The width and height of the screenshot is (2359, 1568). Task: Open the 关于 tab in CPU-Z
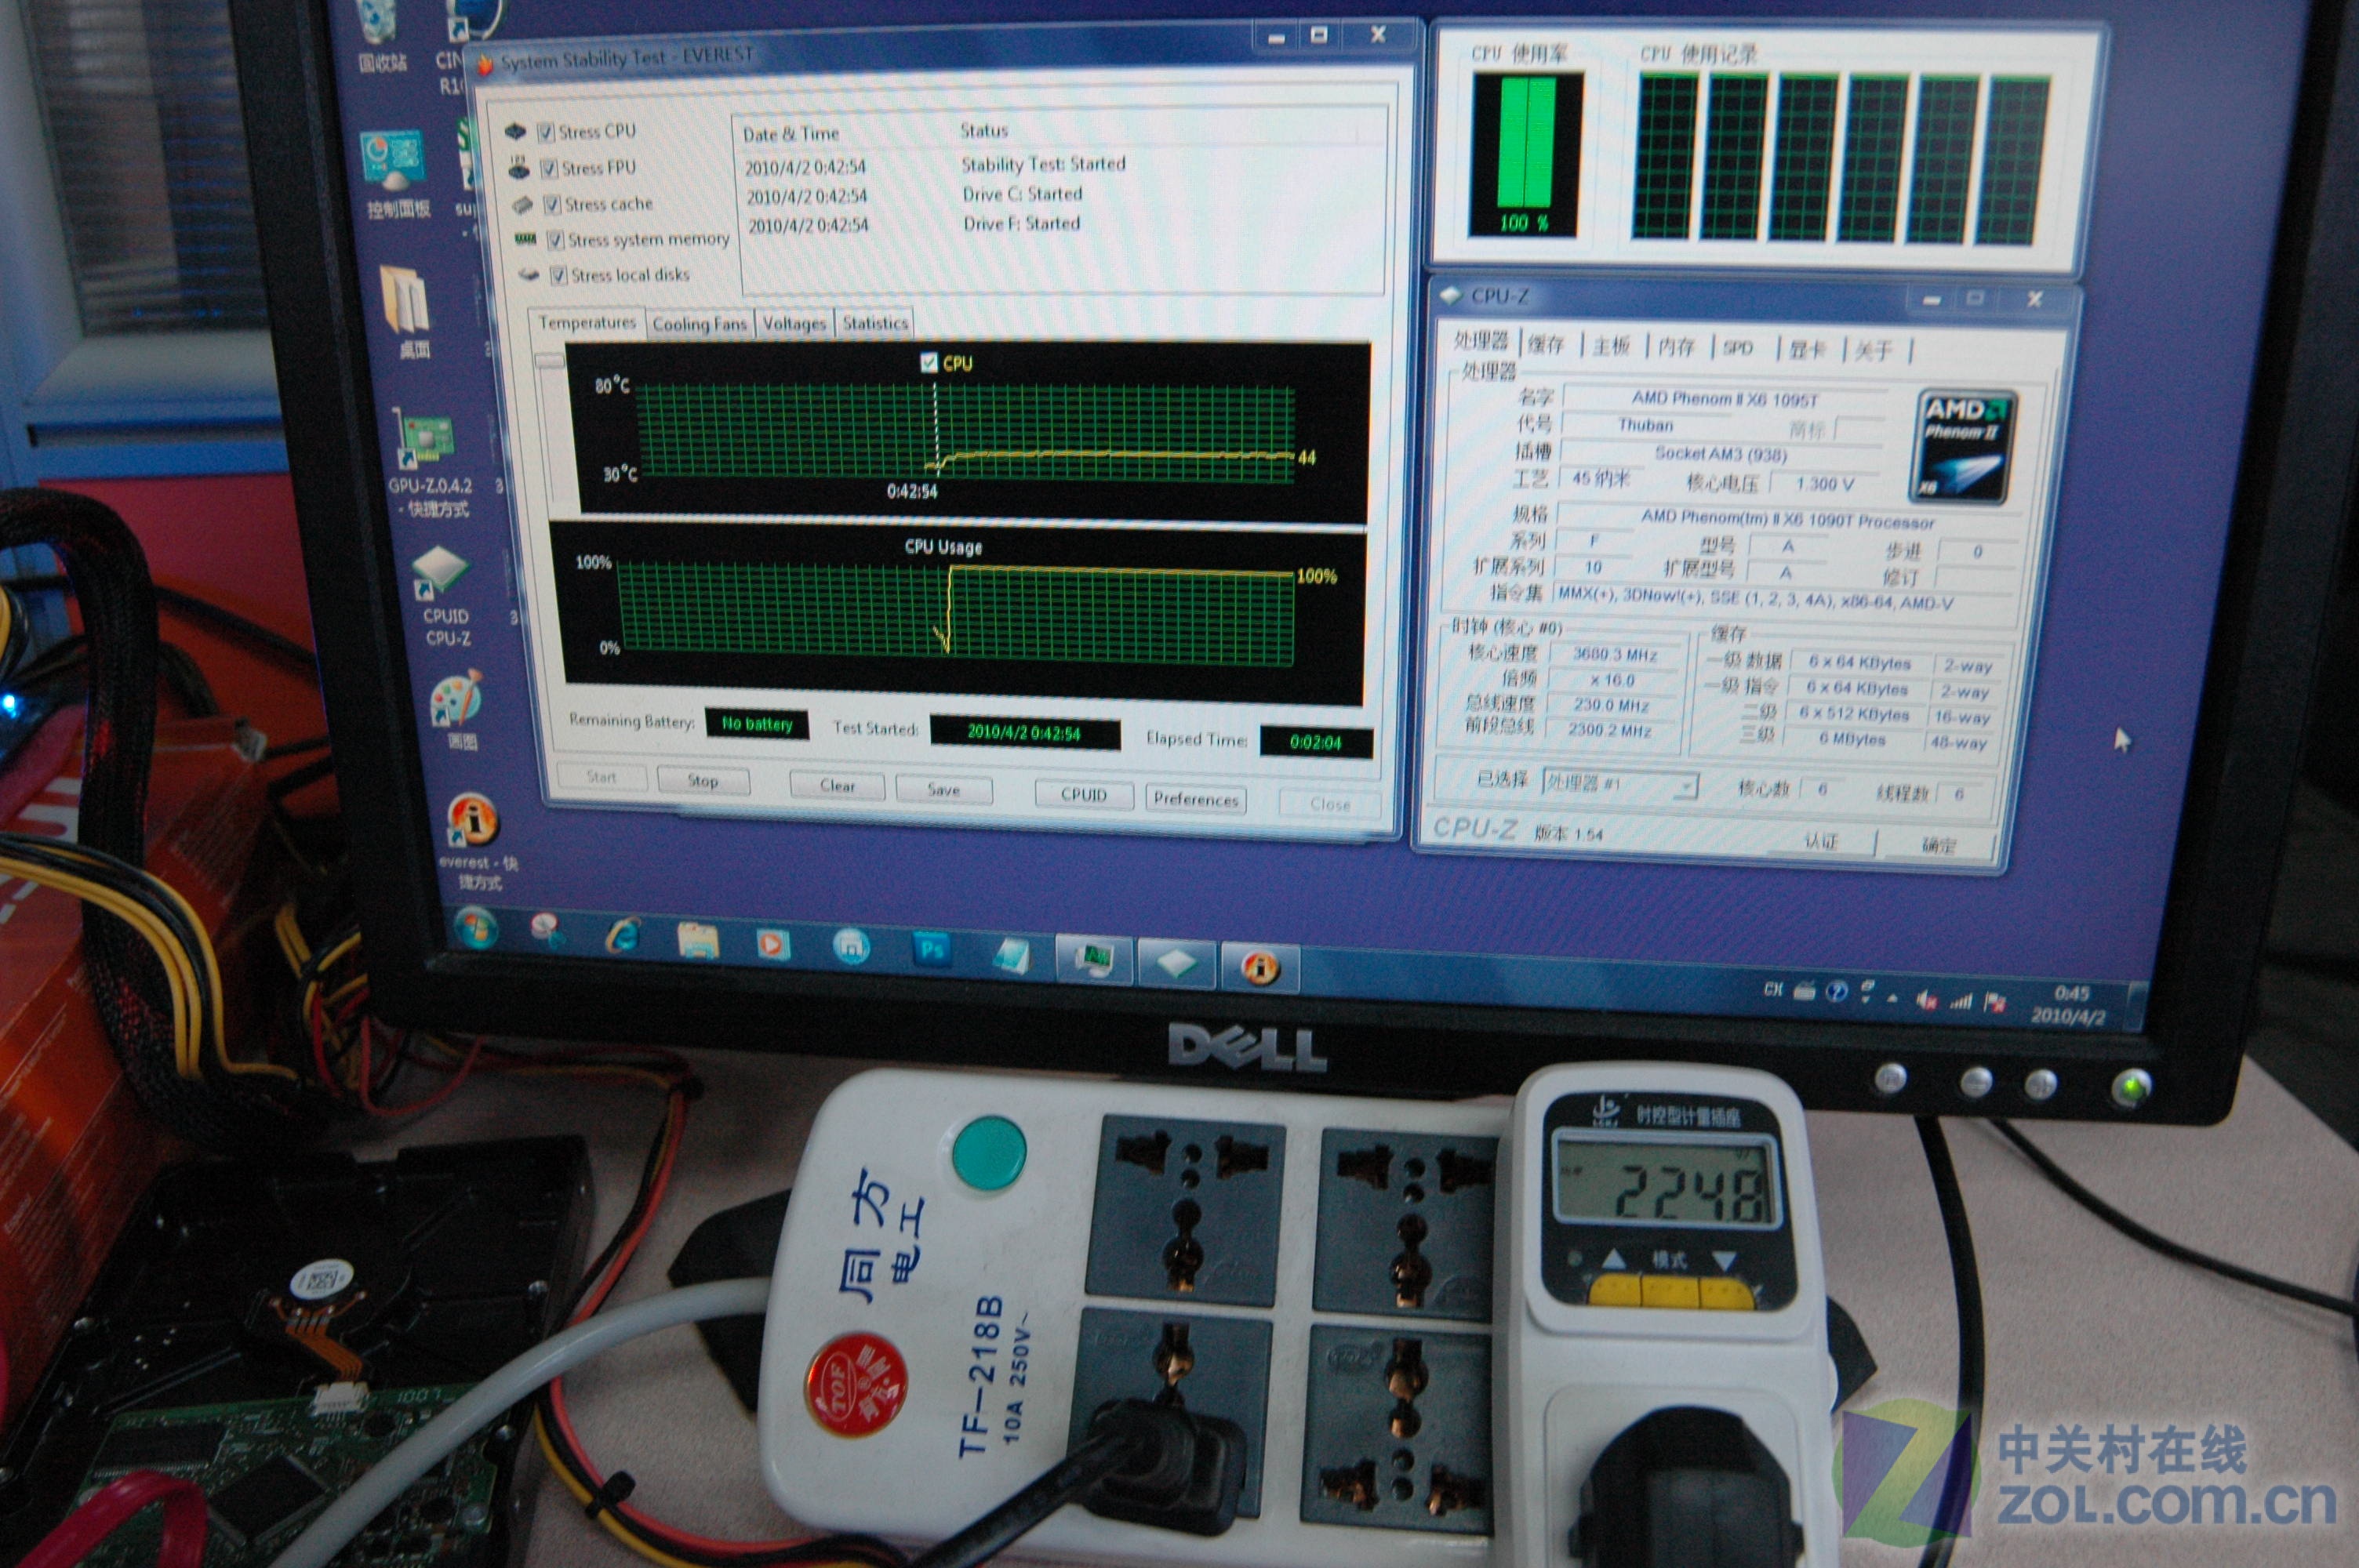1873,350
